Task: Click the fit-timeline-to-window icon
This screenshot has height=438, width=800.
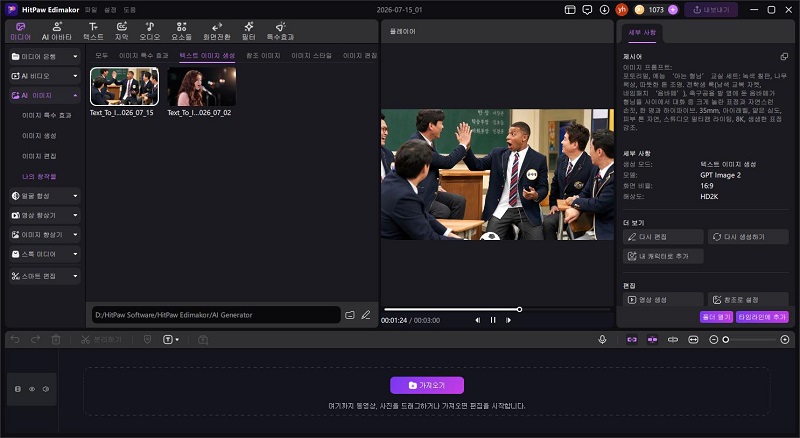Action: 693,339
